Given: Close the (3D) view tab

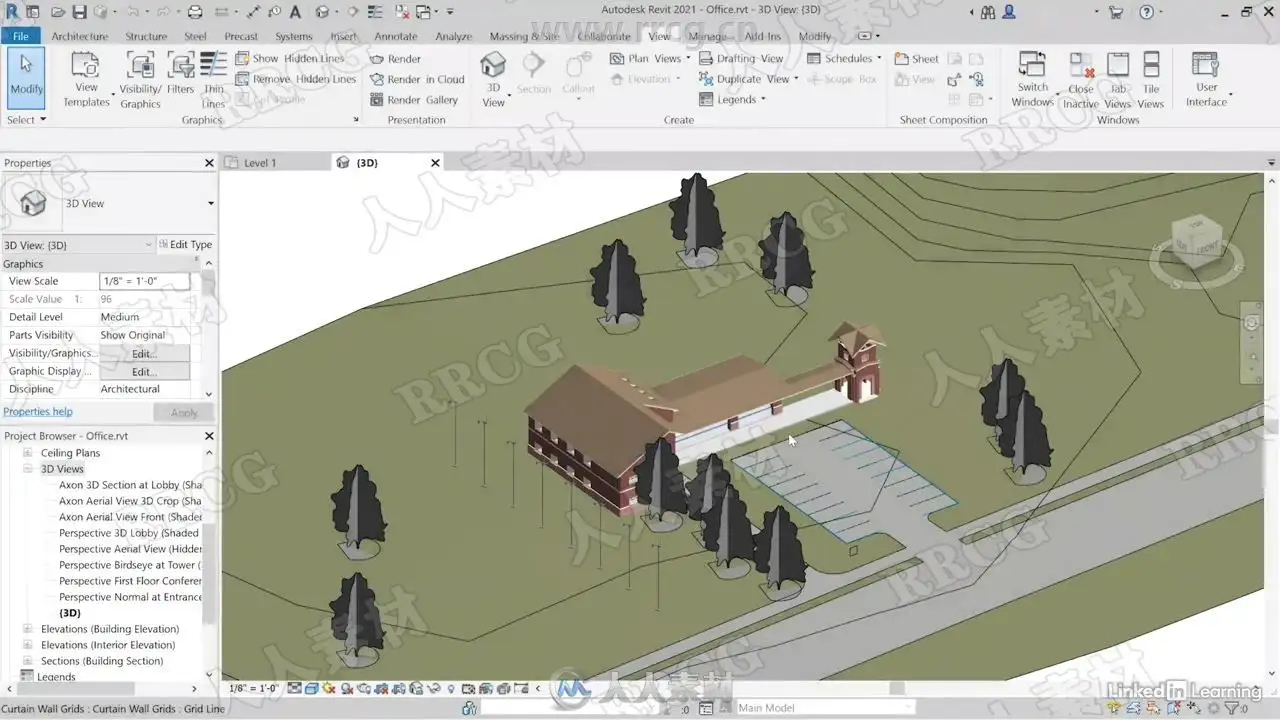Looking at the screenshot, I should click(435, 163).
